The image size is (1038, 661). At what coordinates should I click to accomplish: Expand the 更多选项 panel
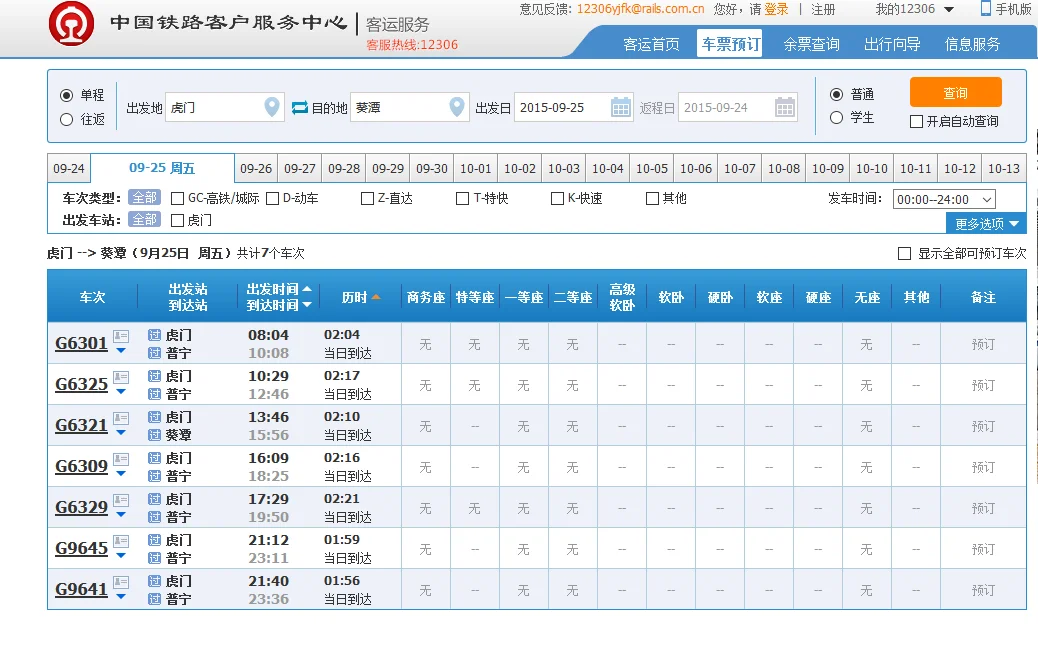[980, 222]
